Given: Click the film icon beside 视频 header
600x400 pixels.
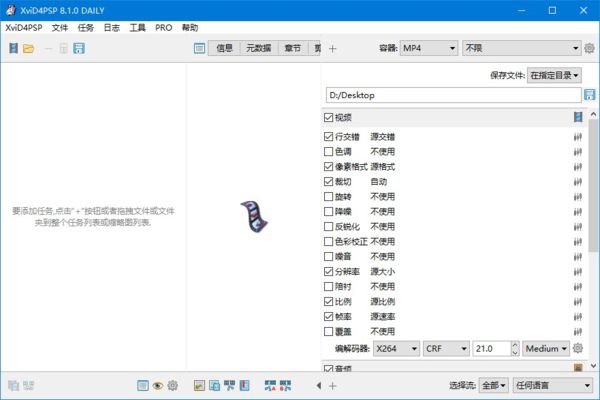Looking at the screenshot, I should click(x=578, y=118).
